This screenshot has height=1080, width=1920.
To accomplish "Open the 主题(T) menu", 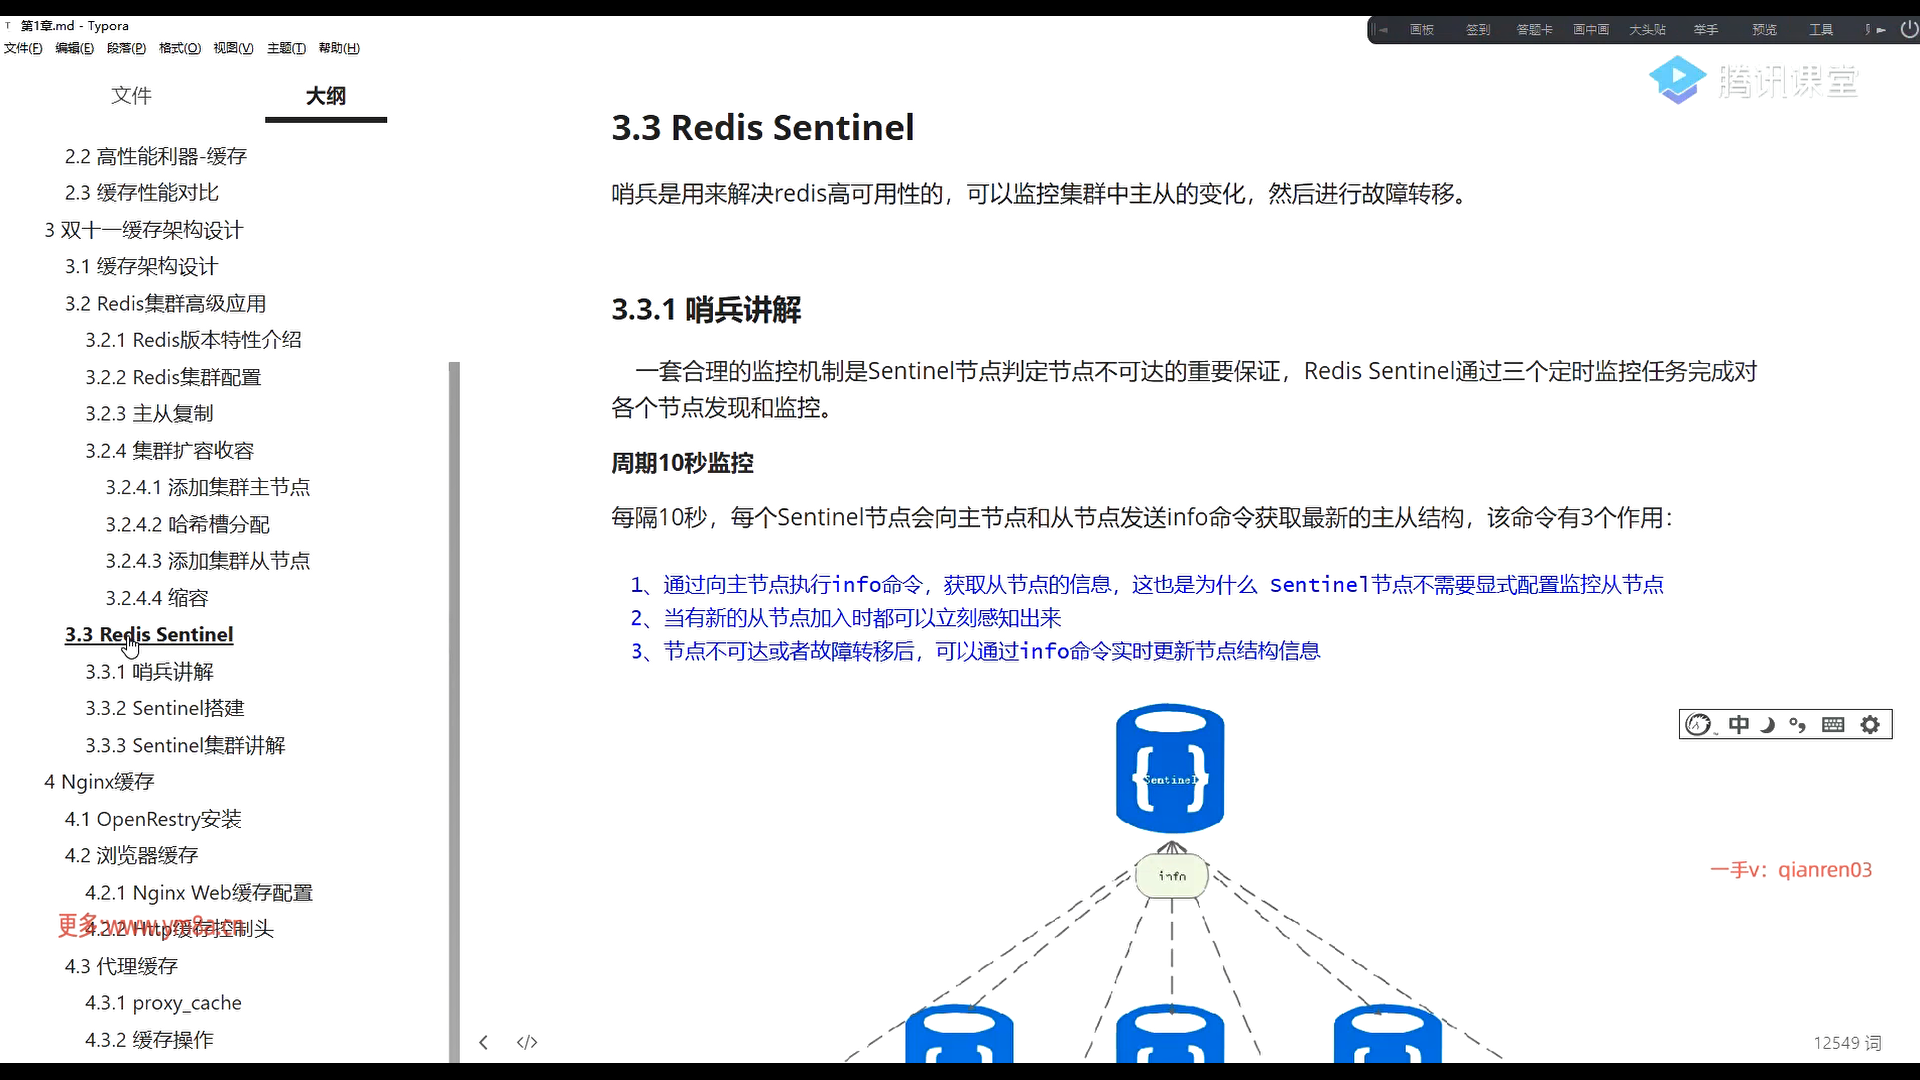I will click(286, 48).
